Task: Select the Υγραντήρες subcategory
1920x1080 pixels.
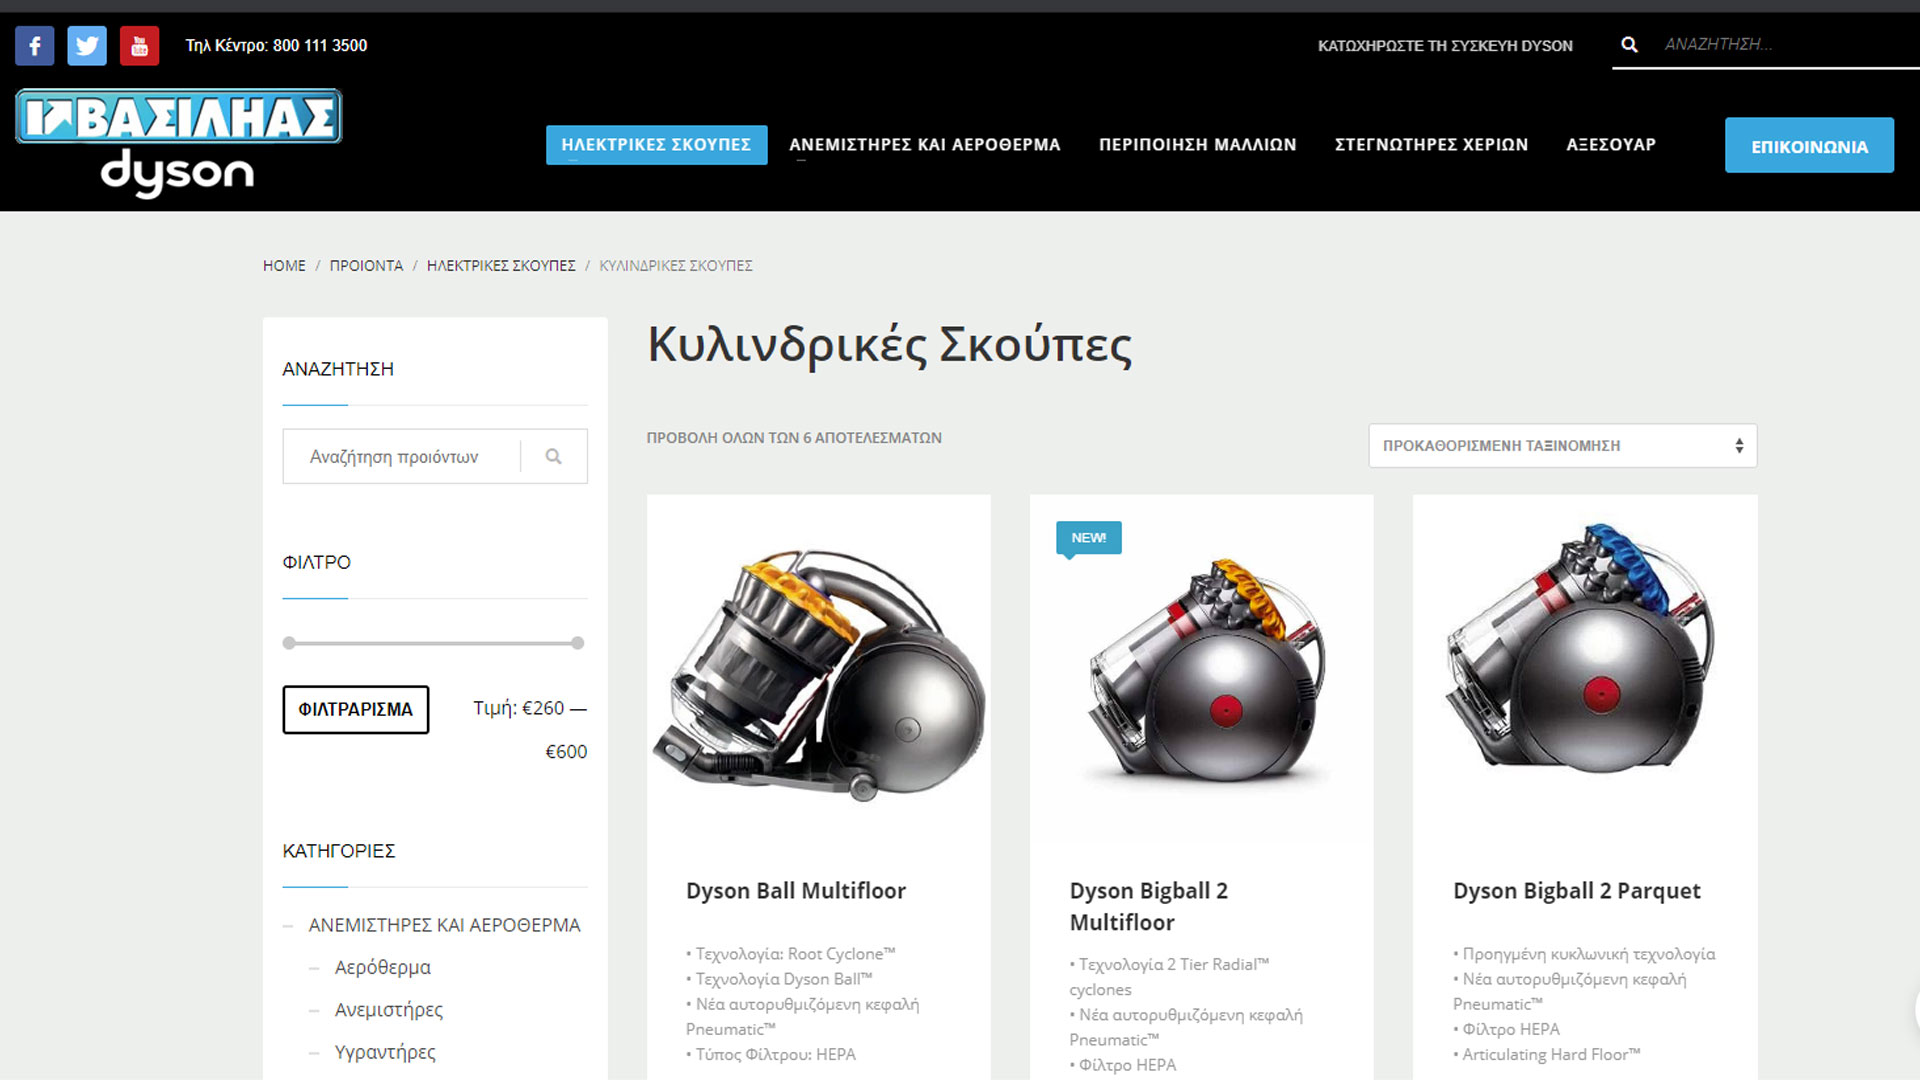Action: tap(385, 1053)
